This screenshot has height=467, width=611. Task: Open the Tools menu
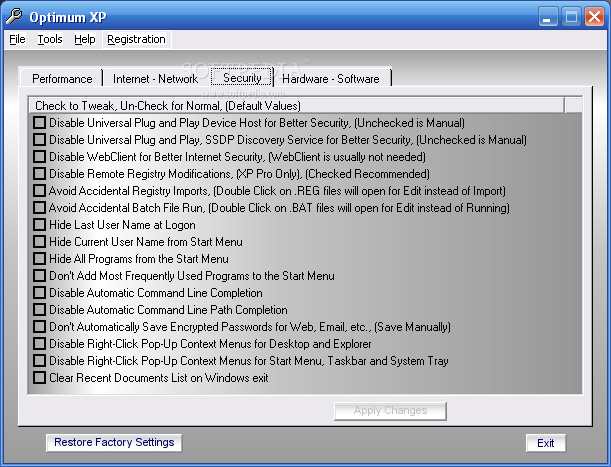pos(50,39)
